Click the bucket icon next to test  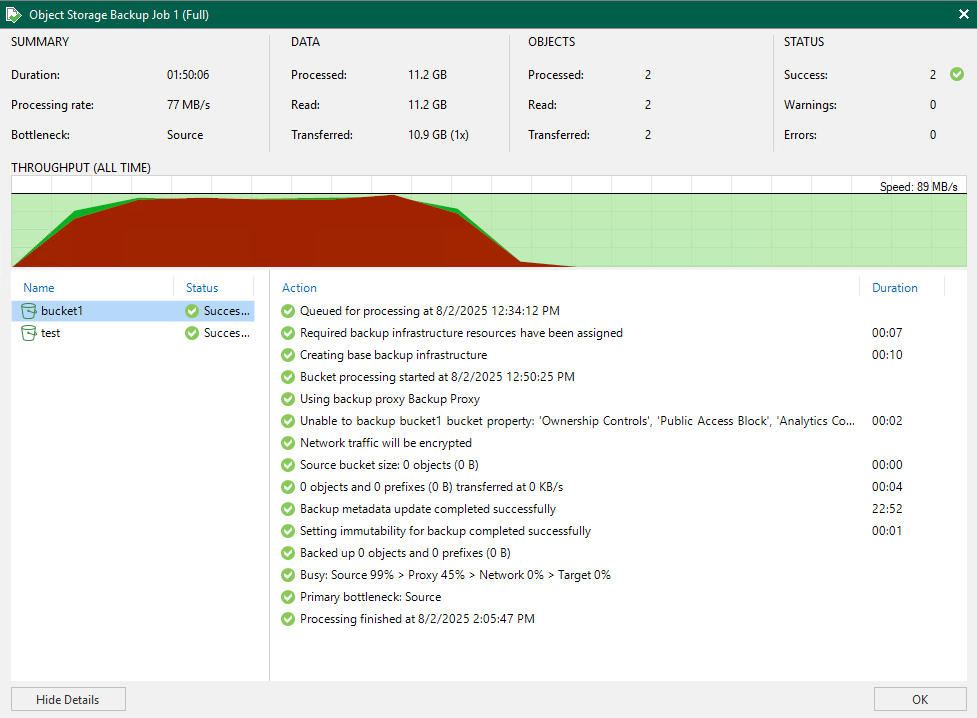pyautogui.click(x=29, y=333)
